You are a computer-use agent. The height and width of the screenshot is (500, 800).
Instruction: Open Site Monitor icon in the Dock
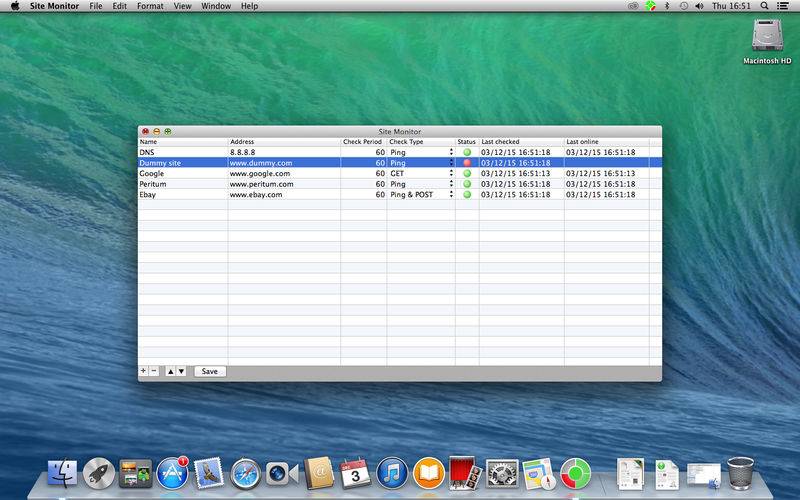[x=574, y=472]
